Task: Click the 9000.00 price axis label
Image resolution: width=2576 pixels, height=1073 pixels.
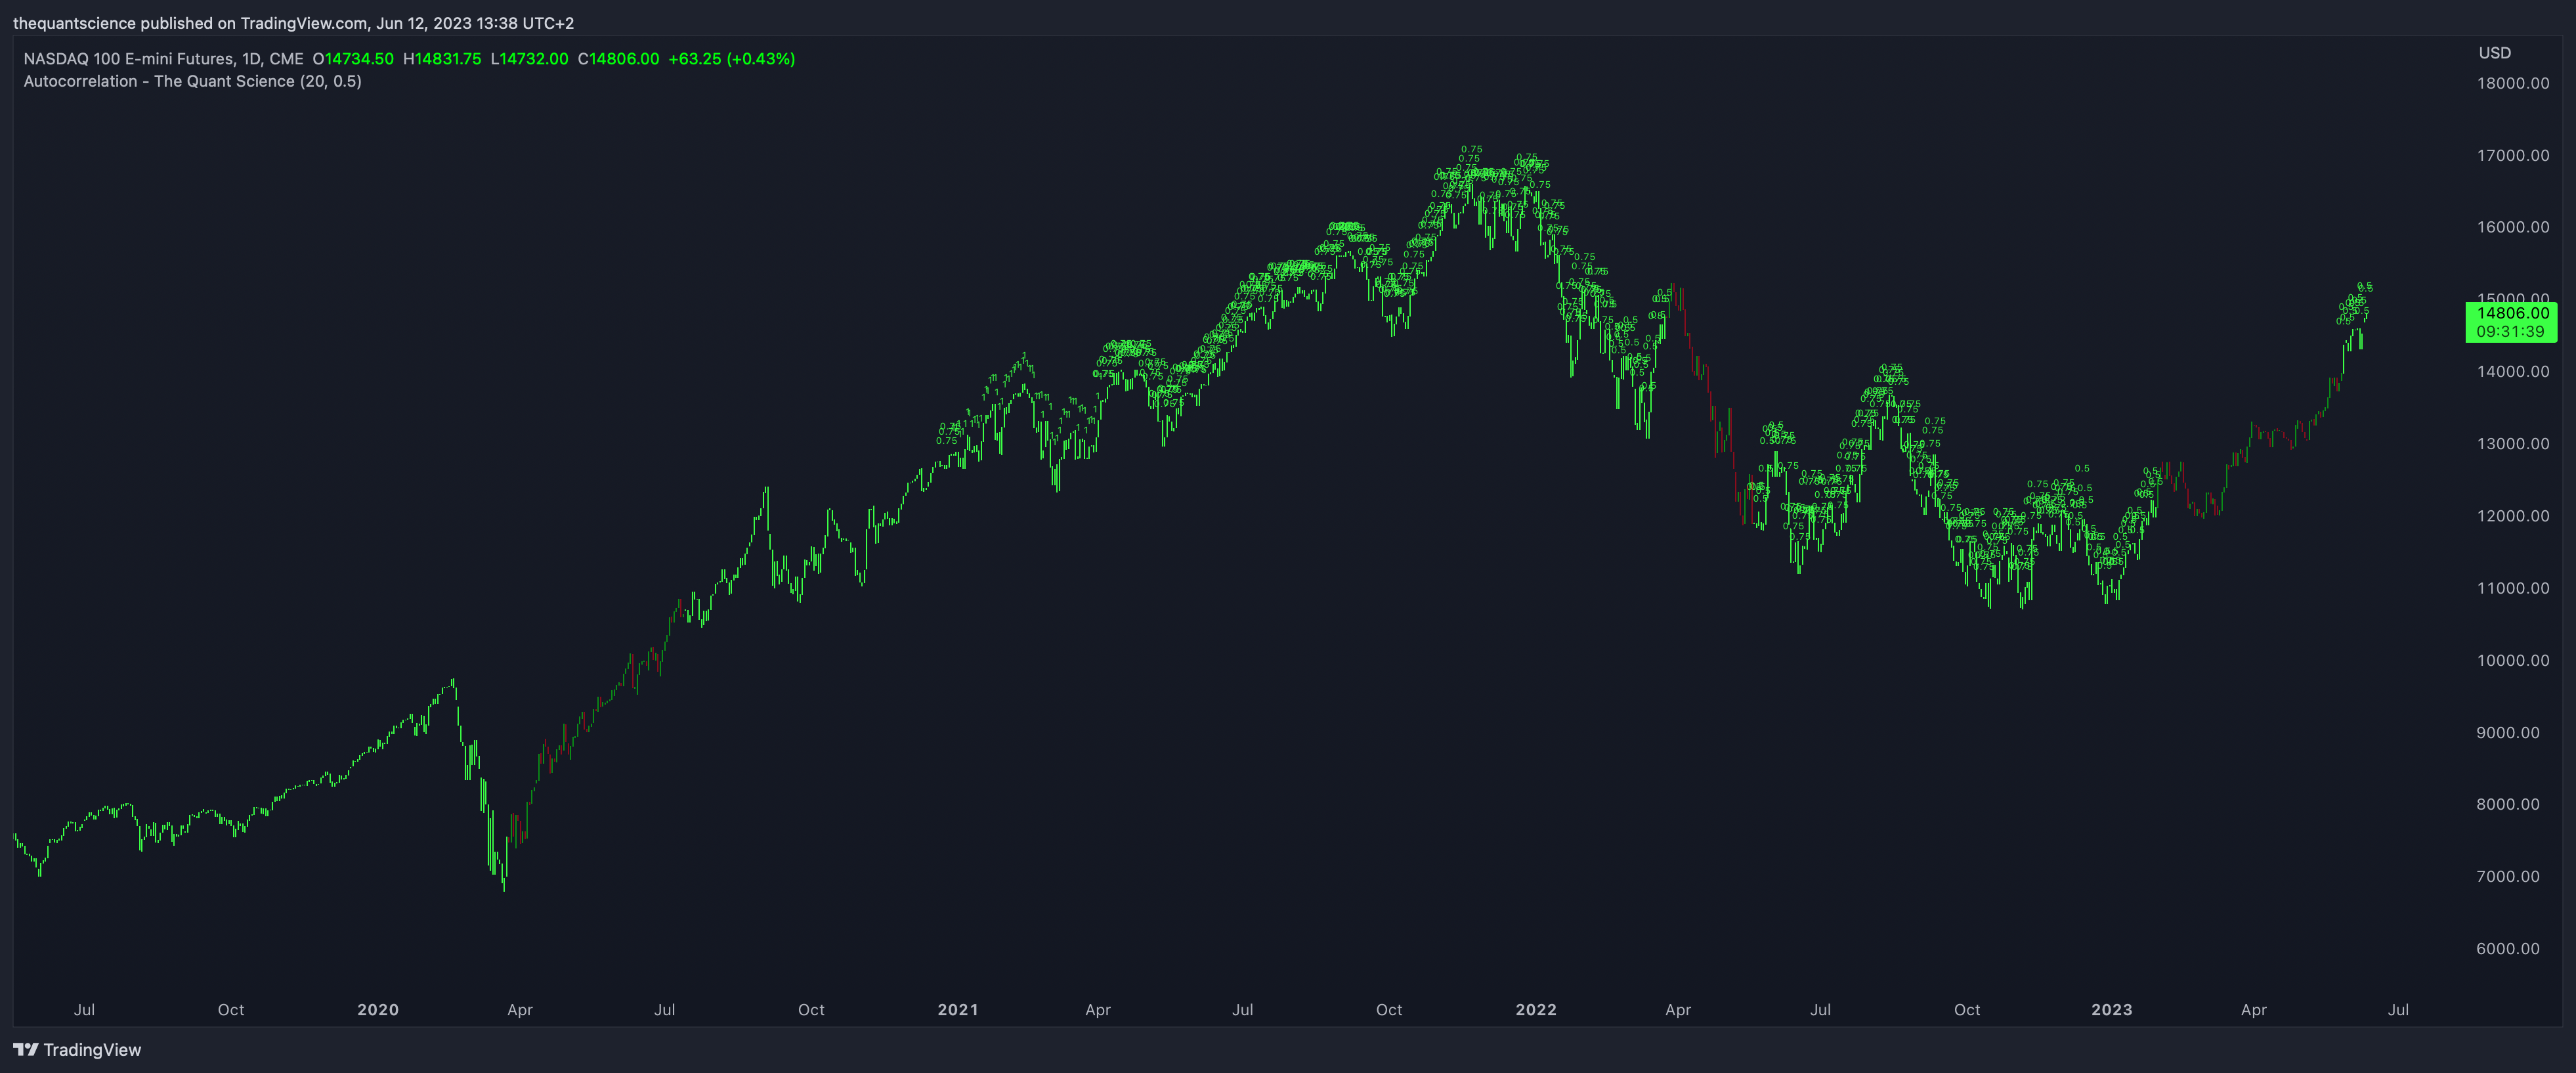Action: (2508, 732)
